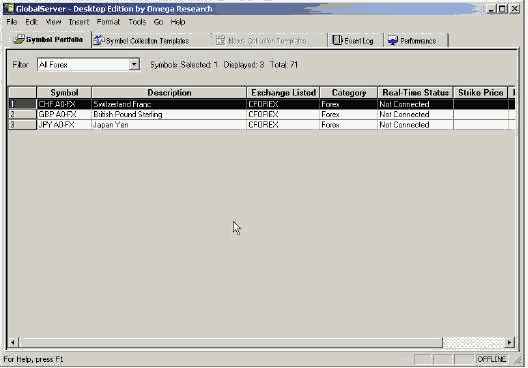Sort by Real-Time Status column header
Image resolution: width=528 pixels, height=368 pixels.
(x=415, y=93)
